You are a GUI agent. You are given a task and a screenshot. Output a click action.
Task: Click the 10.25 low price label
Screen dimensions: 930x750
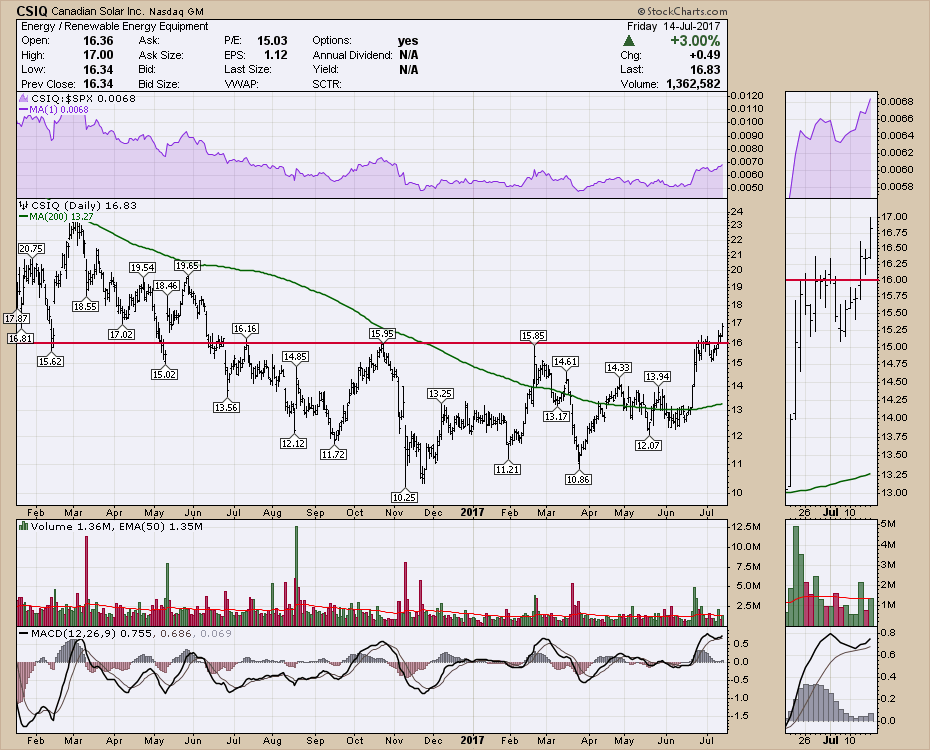(x=404, y=497)
